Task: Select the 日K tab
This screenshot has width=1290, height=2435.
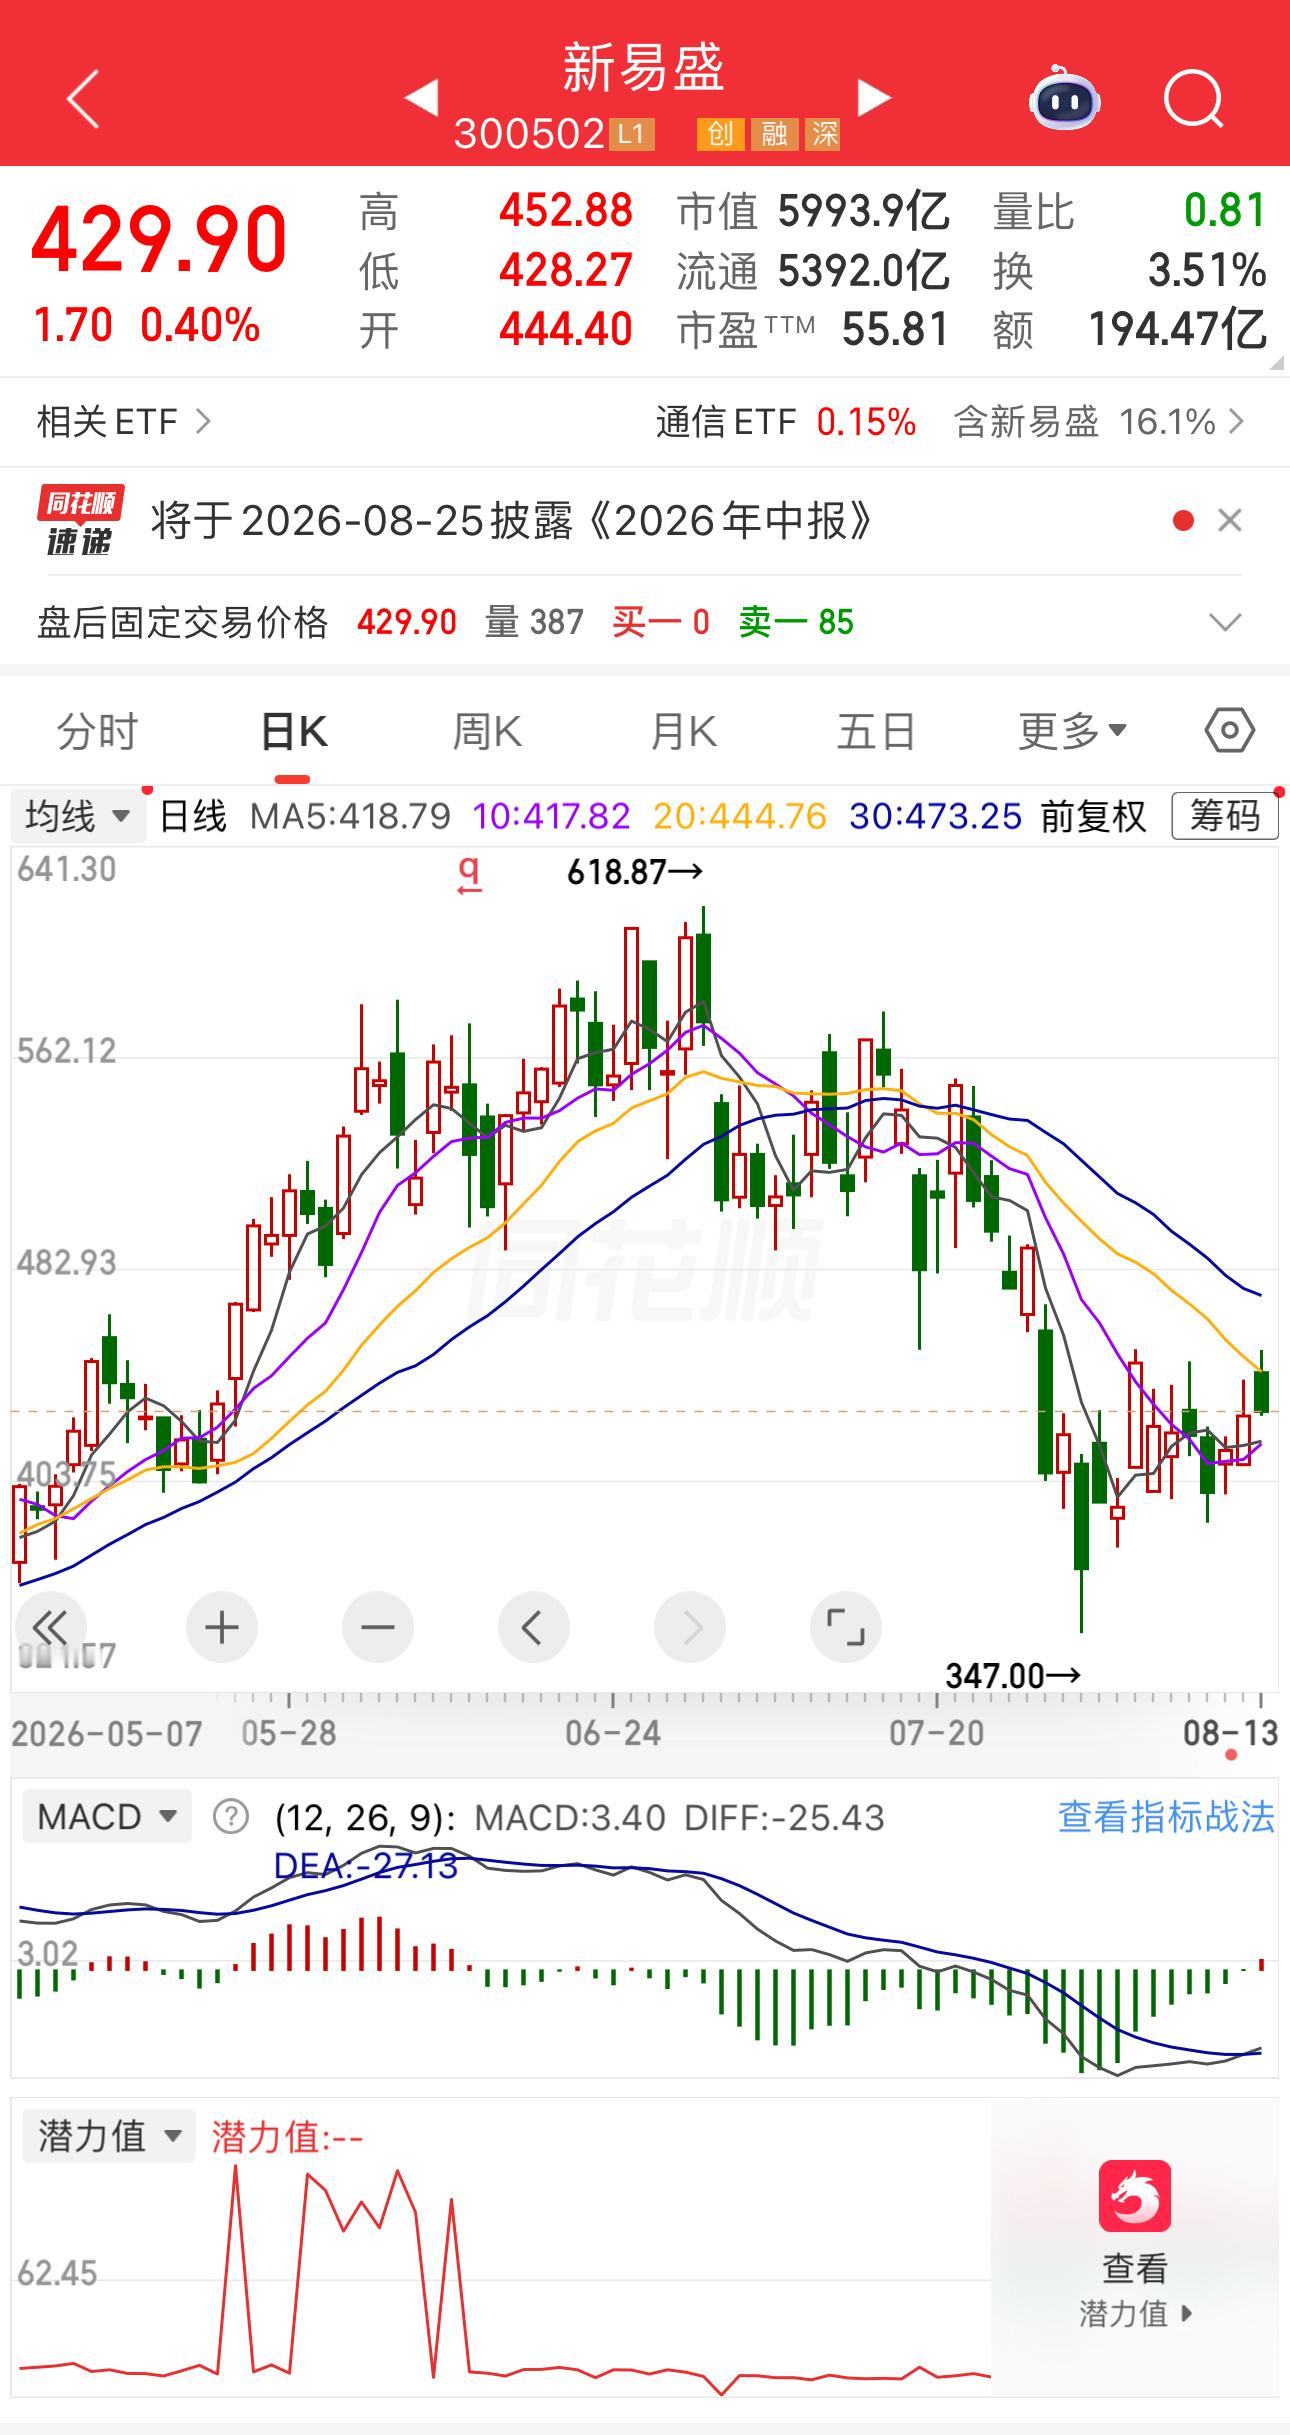Action: [x=293, y=732]
